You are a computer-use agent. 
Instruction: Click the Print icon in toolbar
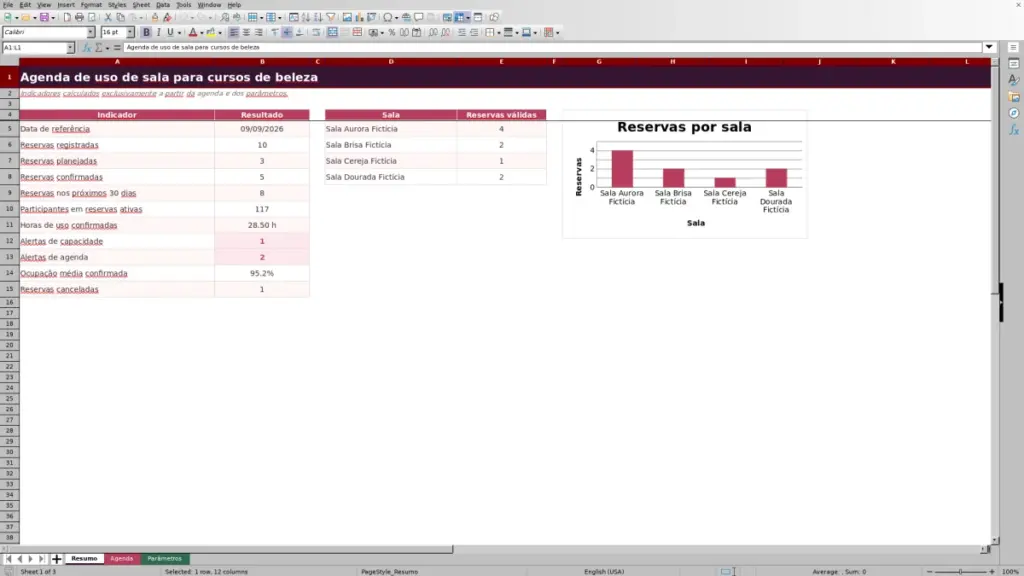pyautogui.click(x=79, y=18)
